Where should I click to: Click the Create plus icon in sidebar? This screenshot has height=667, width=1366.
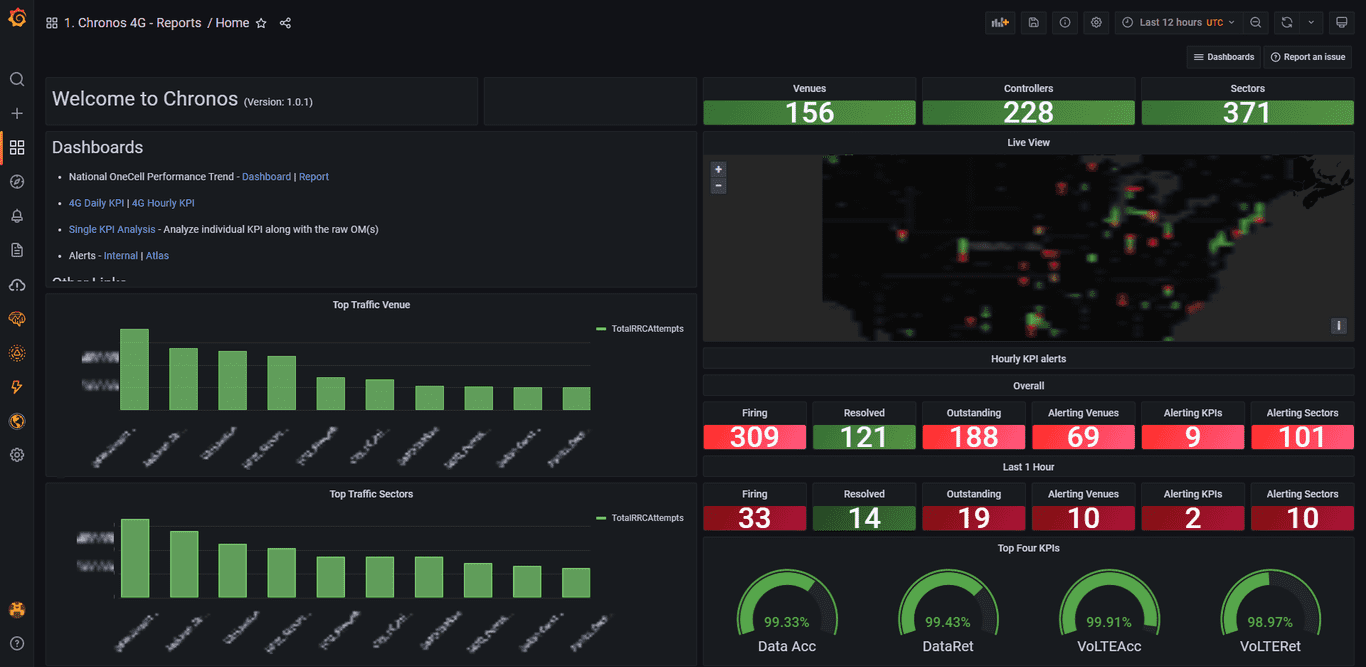(16, 113)
